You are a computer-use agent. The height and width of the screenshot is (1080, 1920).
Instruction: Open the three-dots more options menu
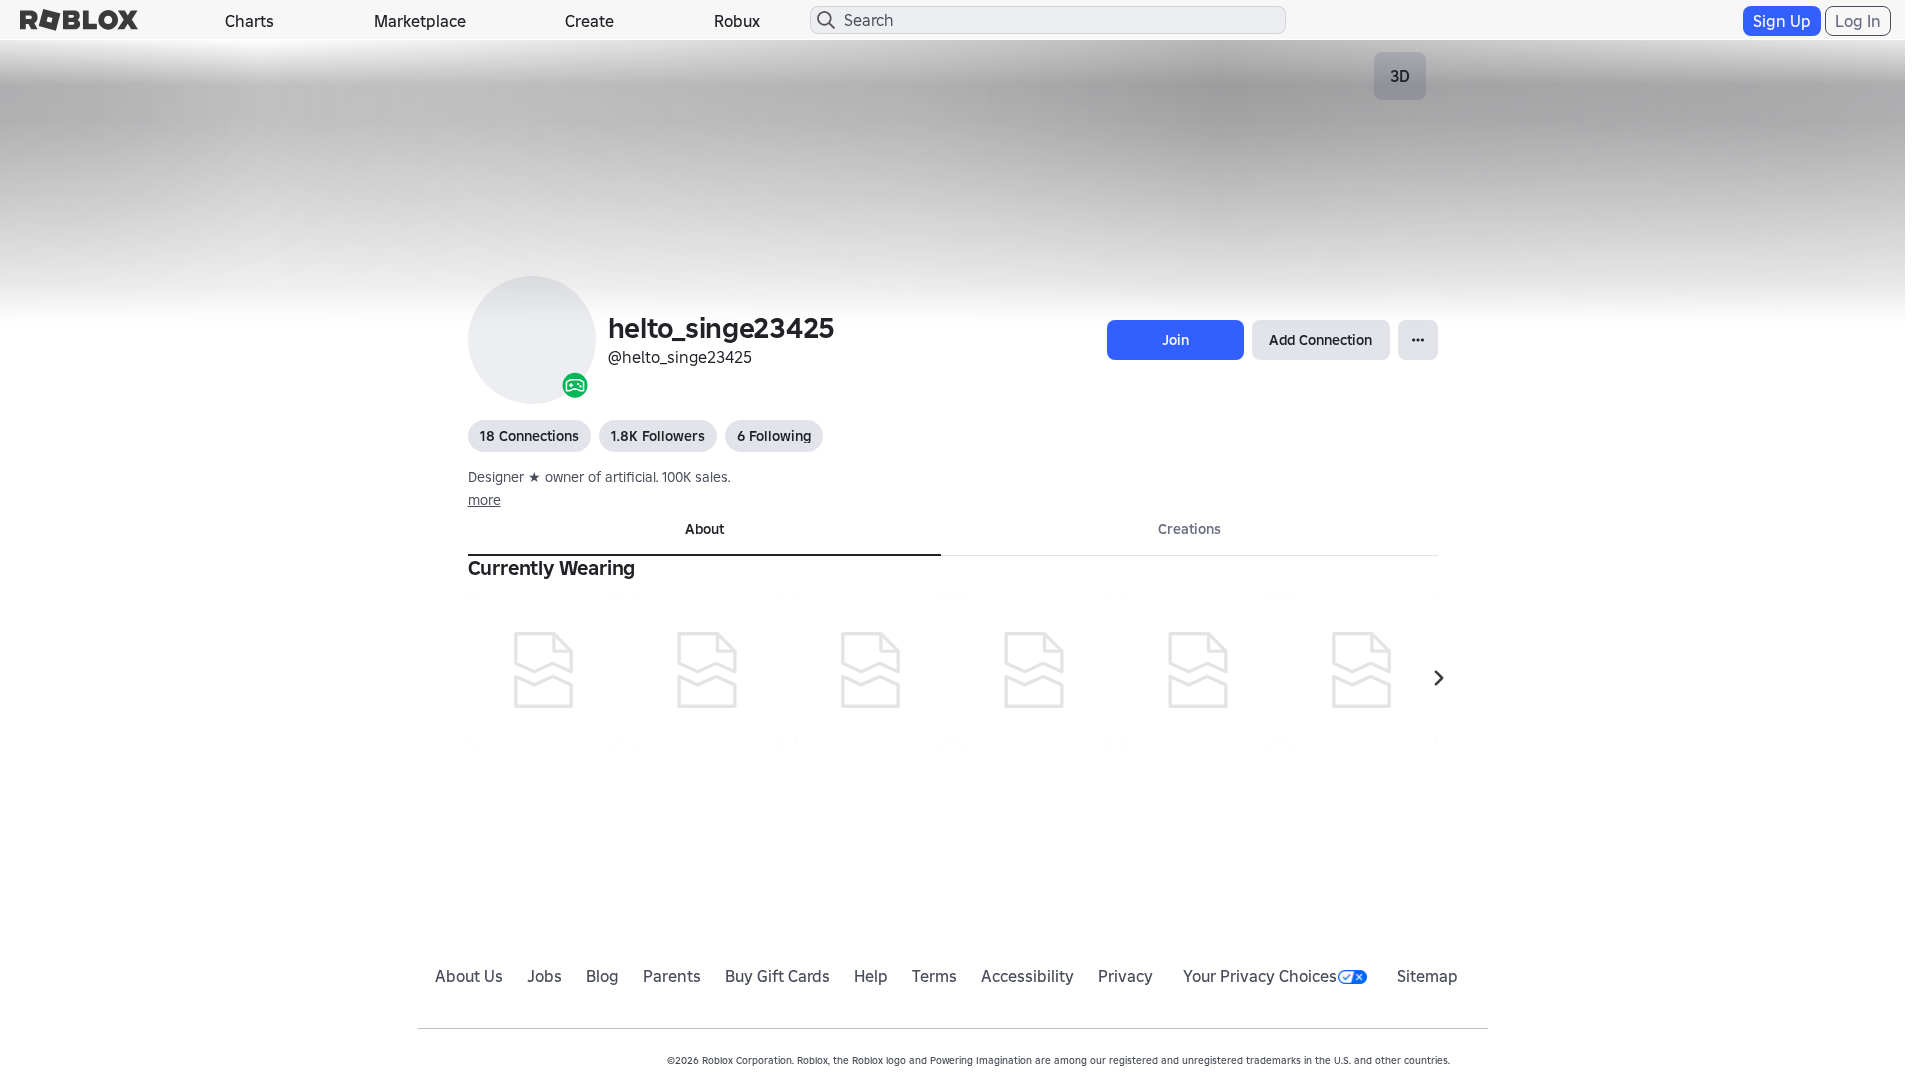coord(1417,340)
